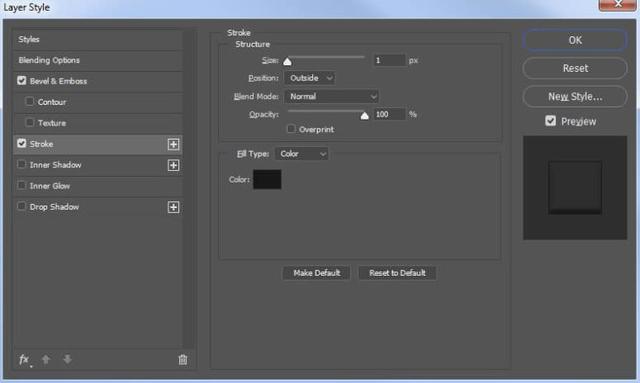Add another Stroke effect with plus icon
Viewport: 640px width, 383px height.
tap(173, 144)
